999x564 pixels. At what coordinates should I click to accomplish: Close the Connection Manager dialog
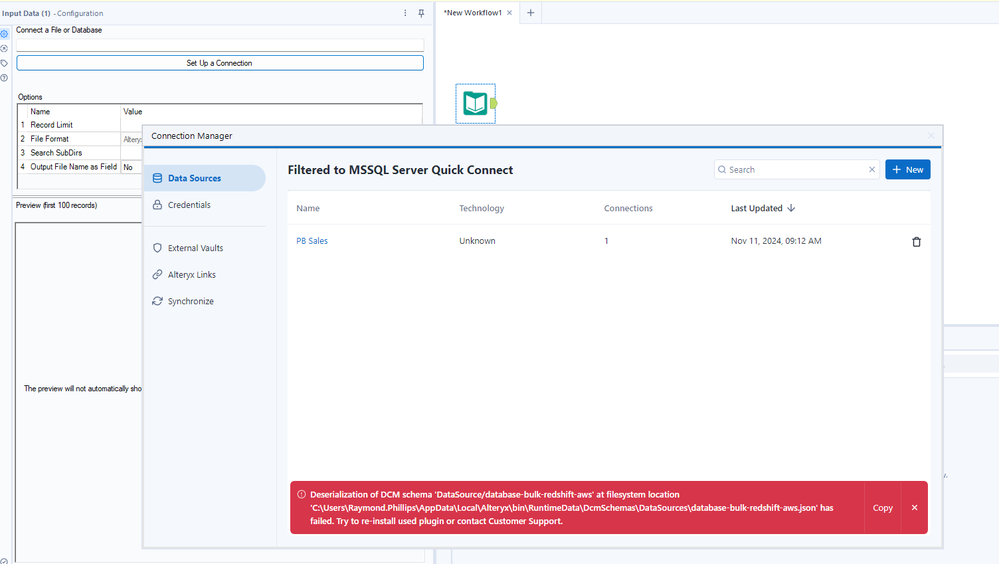931,136
